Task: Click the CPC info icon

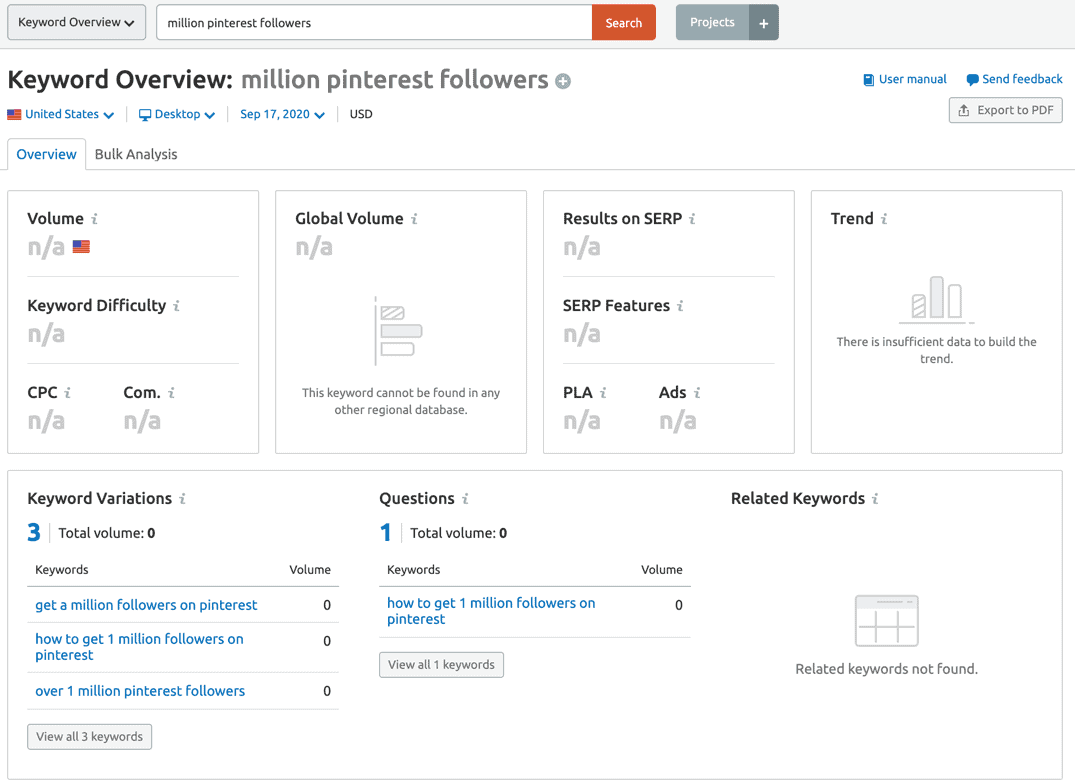Action: point(67,393)
